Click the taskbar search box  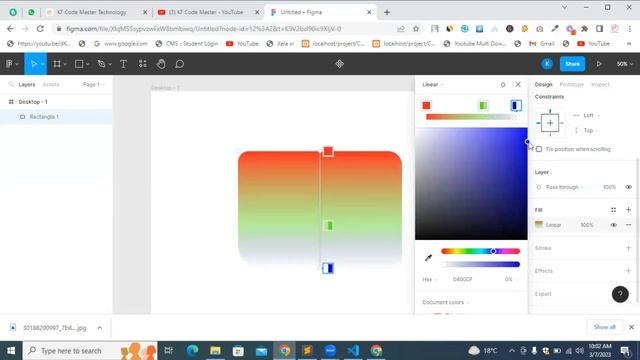[90, 351]
